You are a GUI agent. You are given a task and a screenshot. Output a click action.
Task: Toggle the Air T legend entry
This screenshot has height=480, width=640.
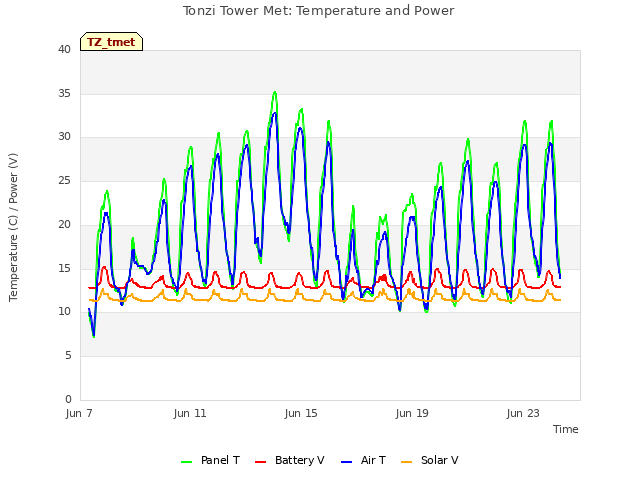[363, 460]
